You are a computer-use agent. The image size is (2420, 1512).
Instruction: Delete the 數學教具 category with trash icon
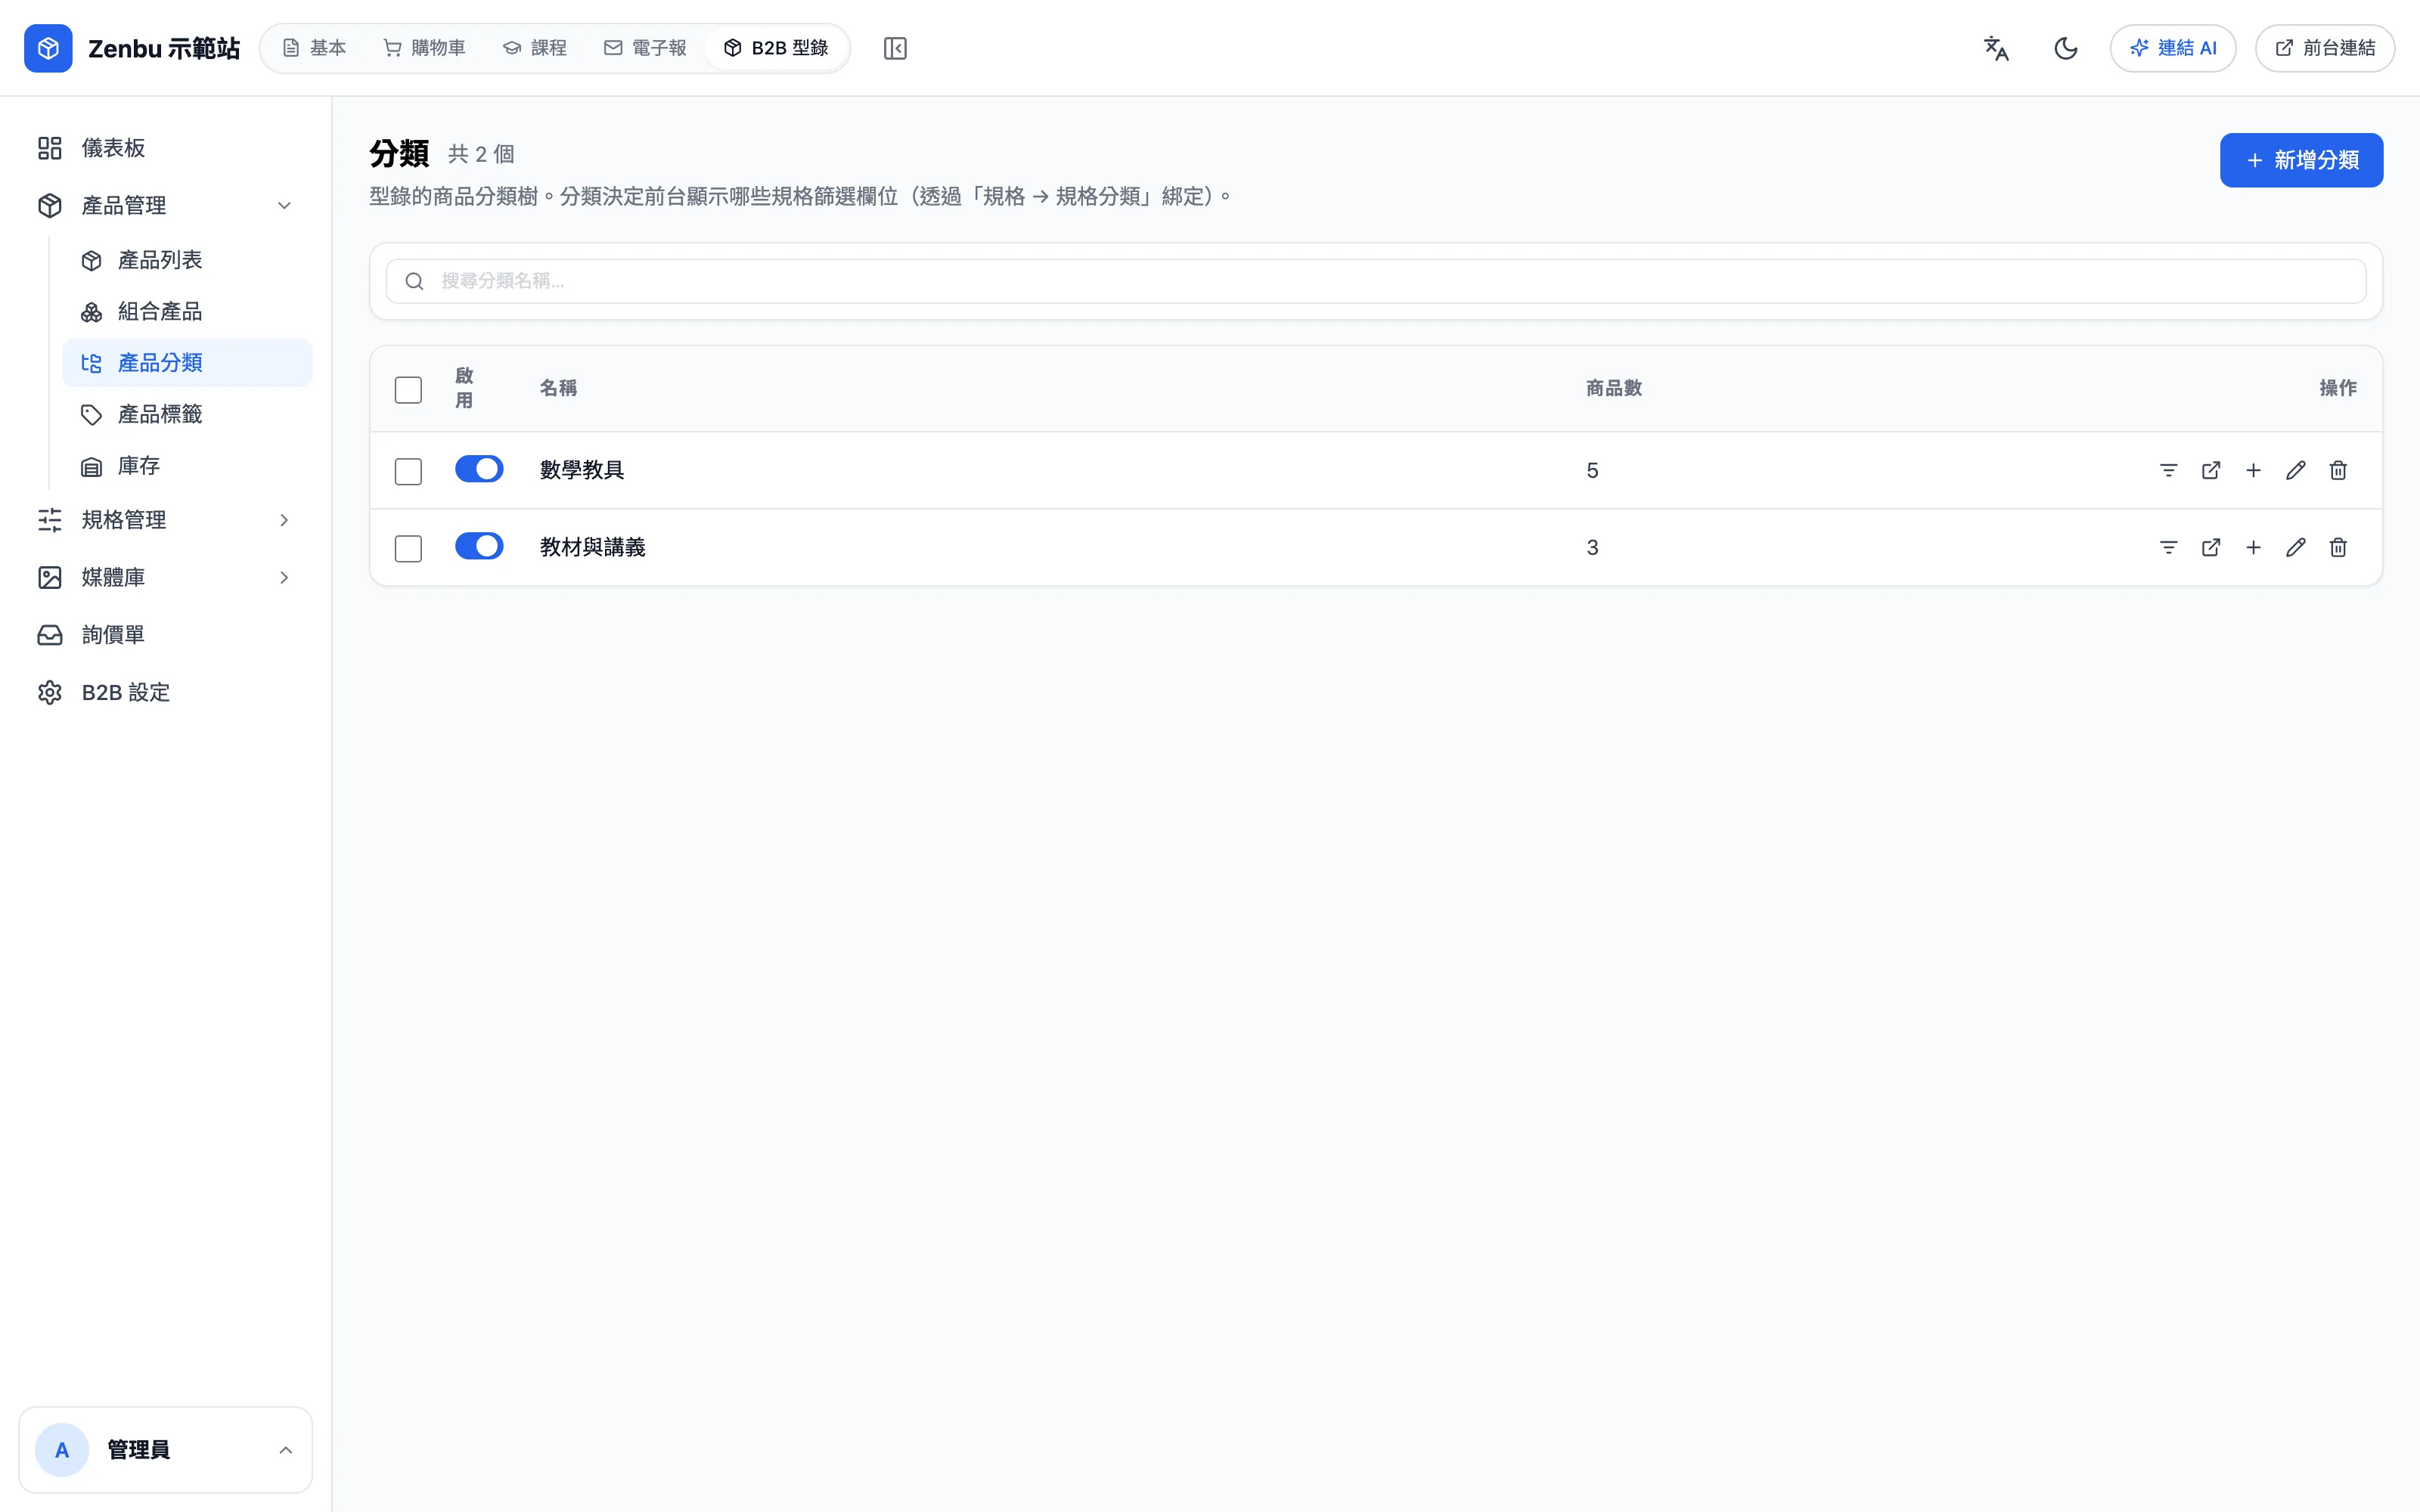(x=2338, y=470)
